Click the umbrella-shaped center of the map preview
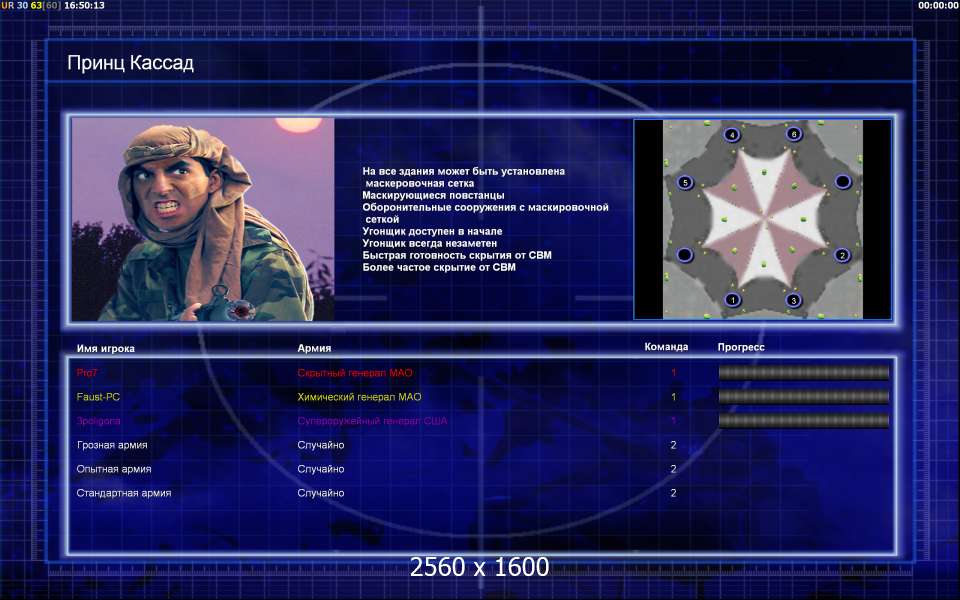 pyautogui.click(x=763, y=217)
